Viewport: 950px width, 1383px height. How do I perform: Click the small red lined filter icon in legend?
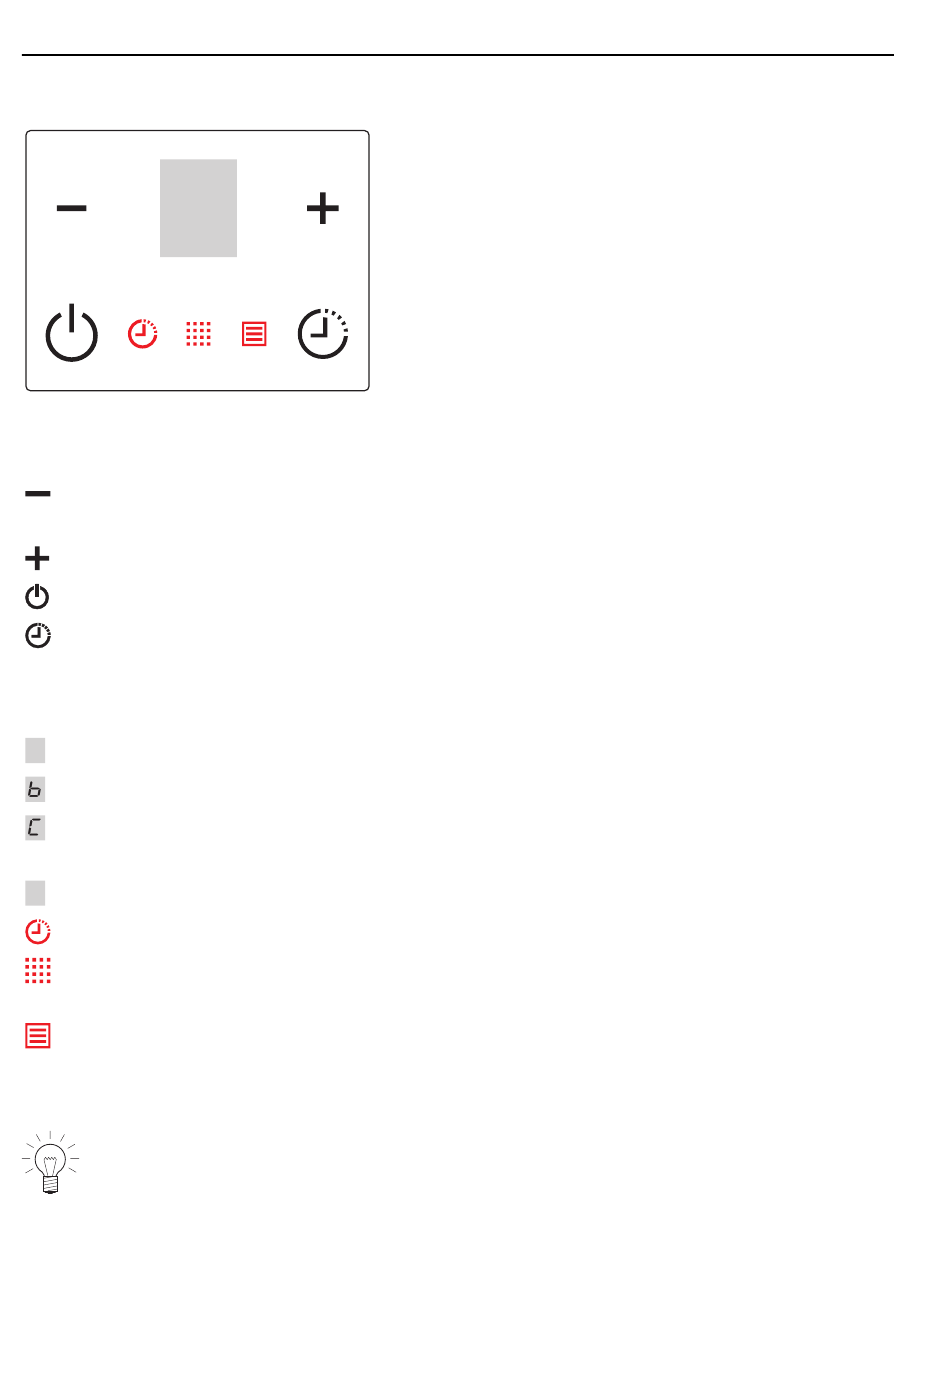38,1035
